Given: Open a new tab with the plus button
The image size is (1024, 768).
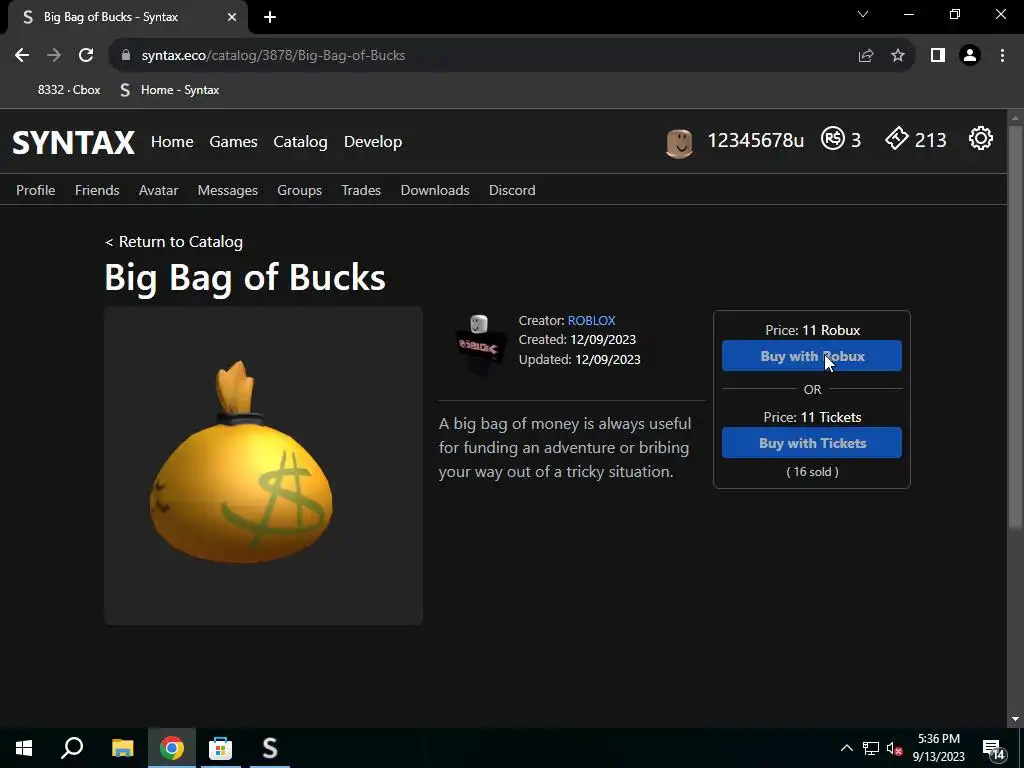Looking at the screenshot, I should click(270, 17).
